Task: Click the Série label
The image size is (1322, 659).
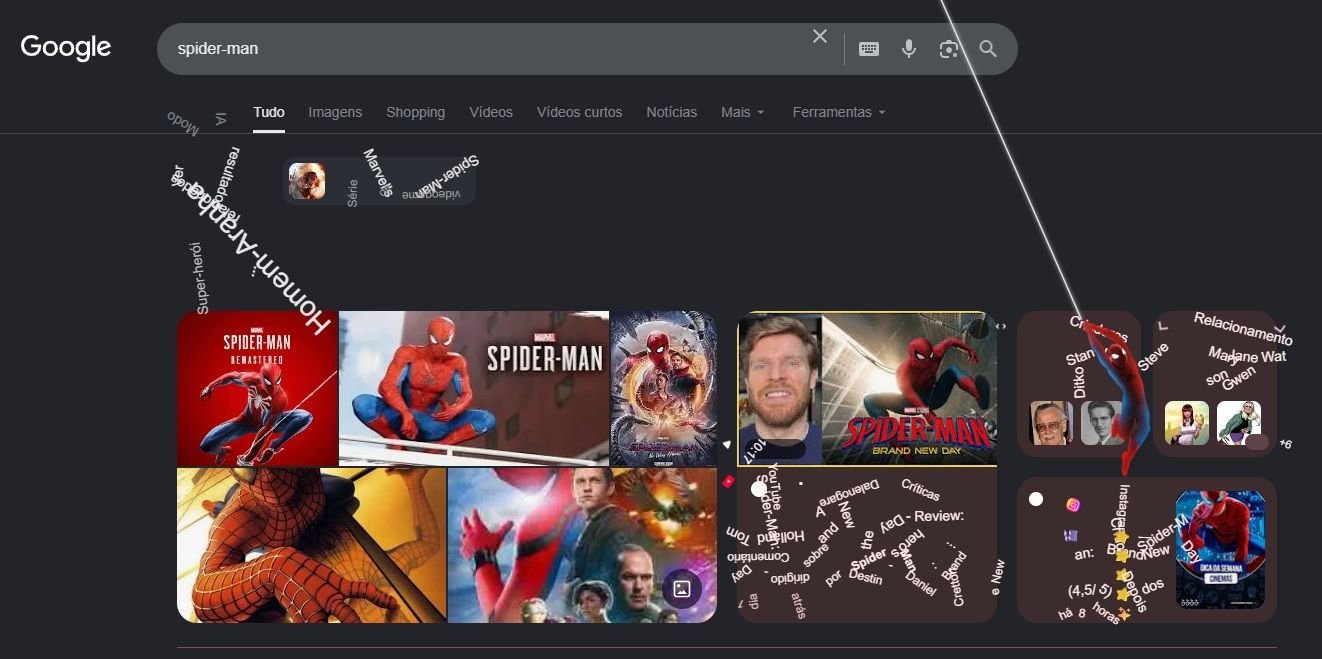Action: pos(352,194)
